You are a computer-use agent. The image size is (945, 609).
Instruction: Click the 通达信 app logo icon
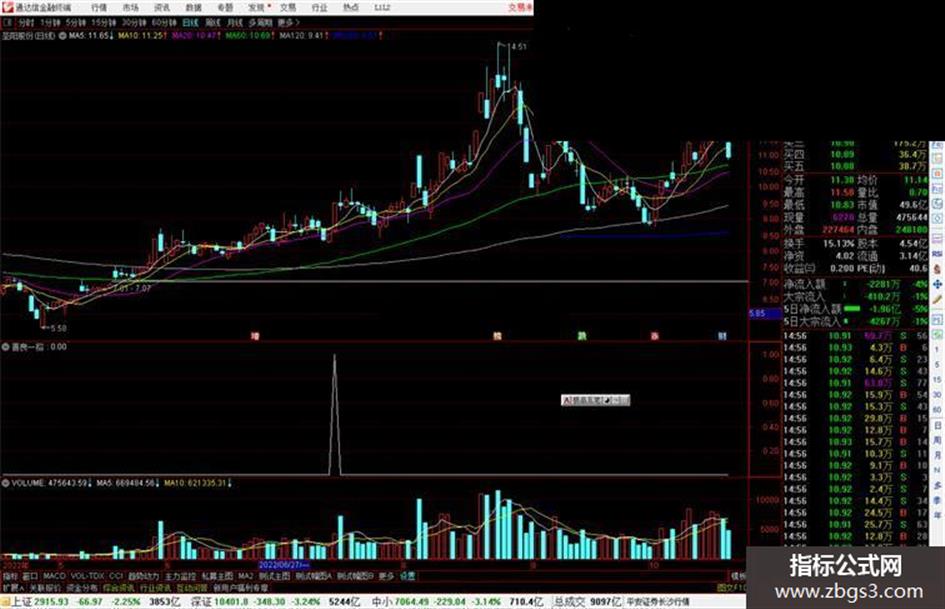(x=7, y=7)
